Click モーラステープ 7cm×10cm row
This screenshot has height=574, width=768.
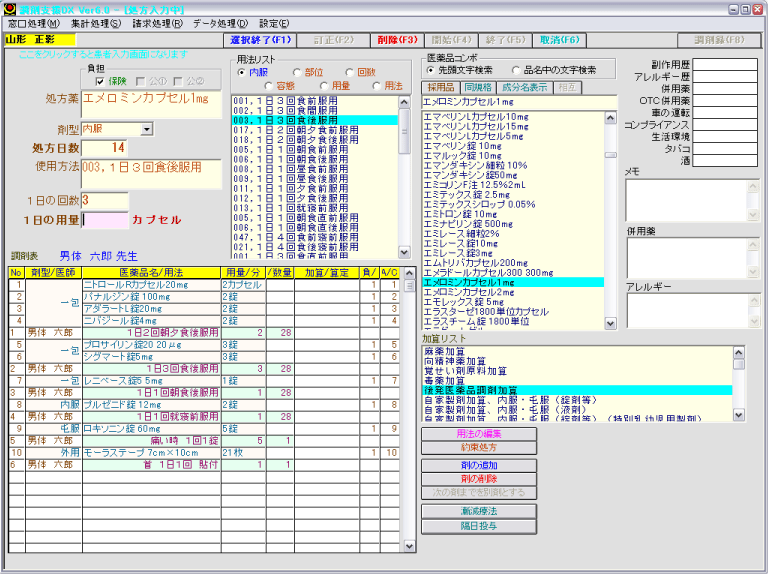point(204,453)
